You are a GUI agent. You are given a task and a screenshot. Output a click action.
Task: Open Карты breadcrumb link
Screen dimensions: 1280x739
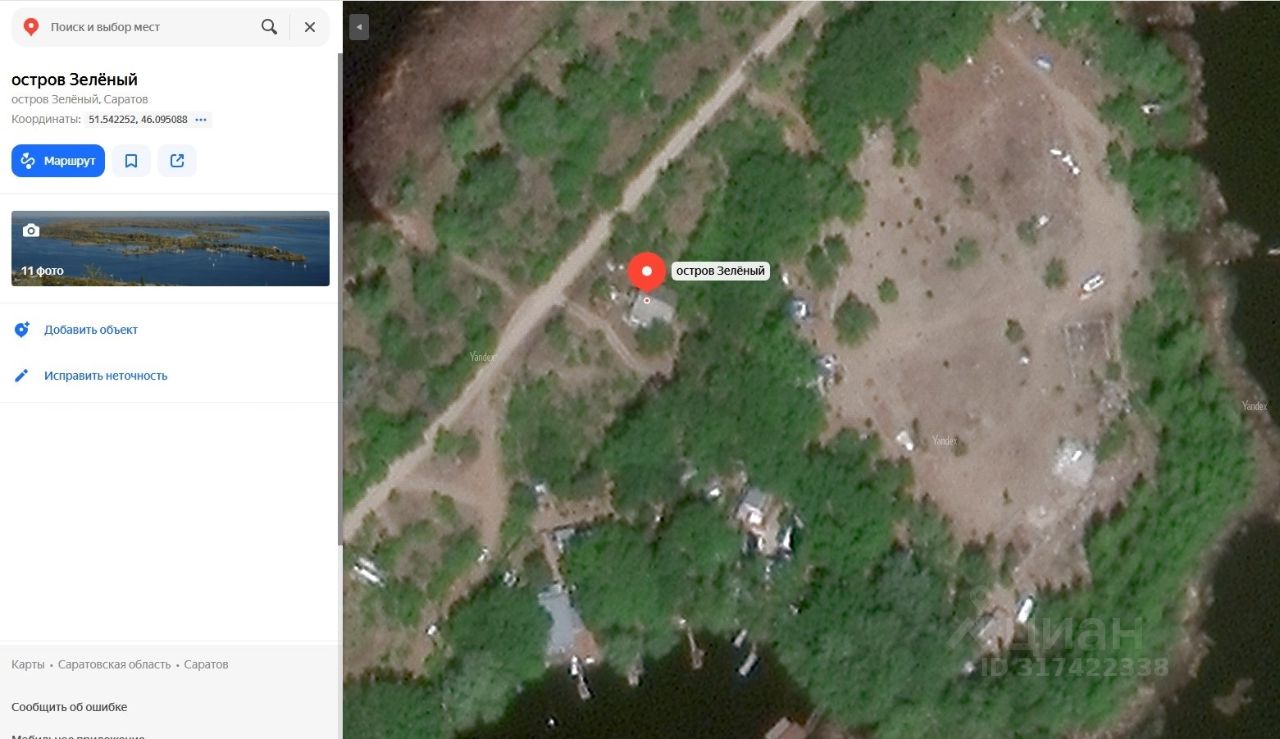pos(28,664)
